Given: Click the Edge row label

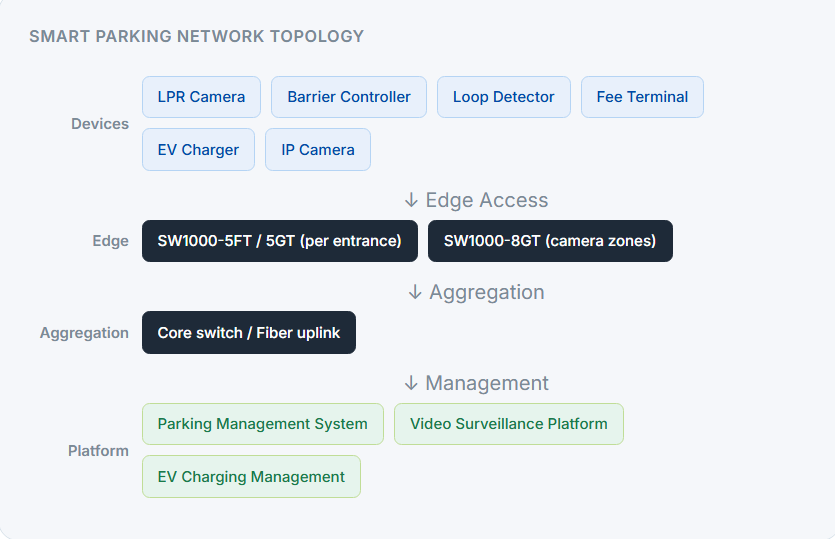Looking at the screenshot, I should pyautogui.click(x=111, y=241).
